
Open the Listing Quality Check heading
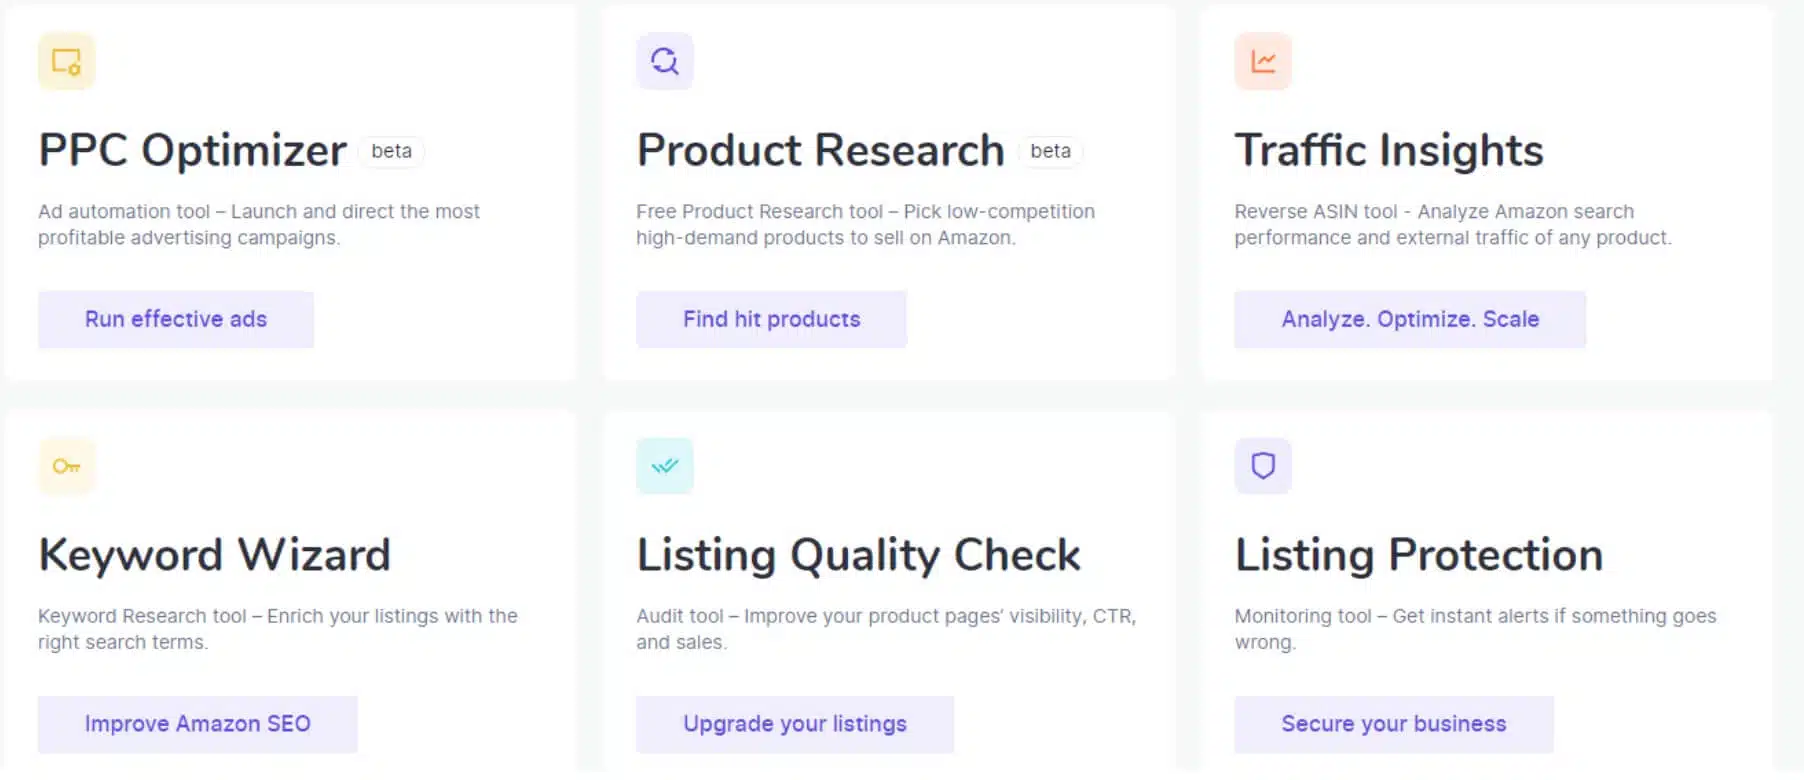[x=858, y=555]
